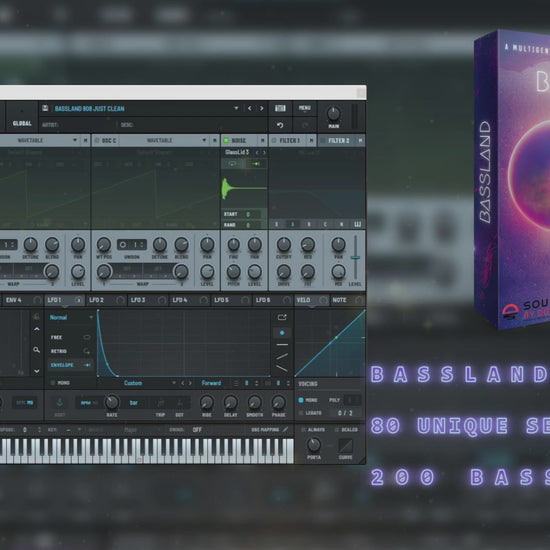The image size is (550, 550).
Task: Toggle voicing MONO checkbox
Action: coord(301,400)
